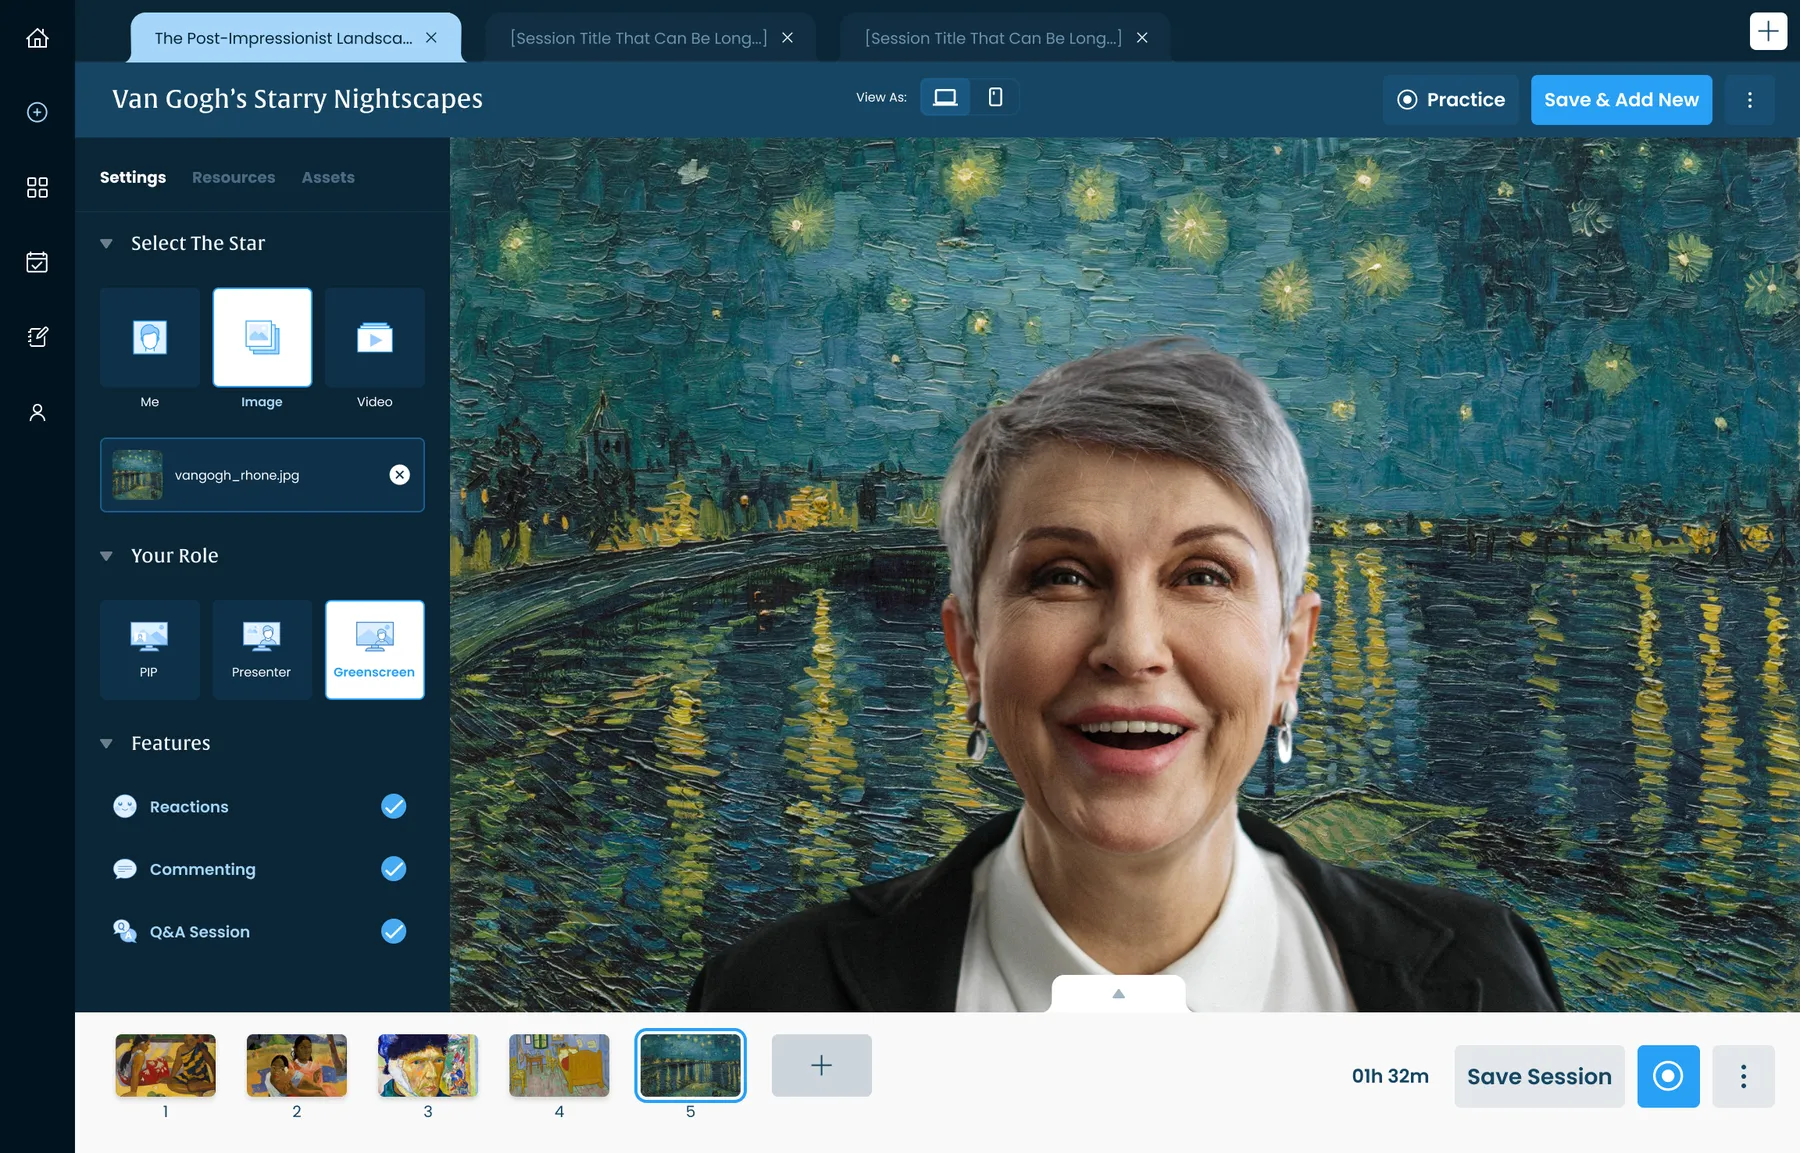The image size is (1800, 1153).
Task: Select slide thumbnail 3 self-portrait
Action: [x=428, y=1065]
